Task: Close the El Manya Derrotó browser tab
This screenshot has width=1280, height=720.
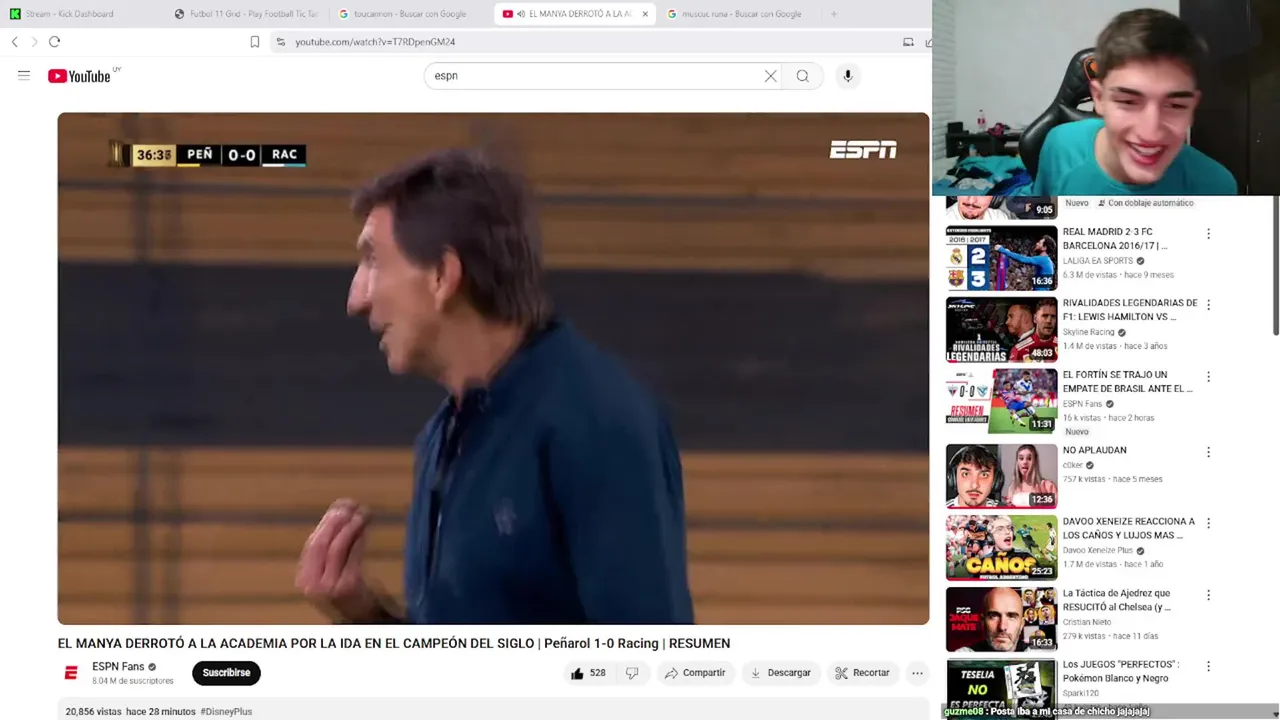Action: (645, 14)
